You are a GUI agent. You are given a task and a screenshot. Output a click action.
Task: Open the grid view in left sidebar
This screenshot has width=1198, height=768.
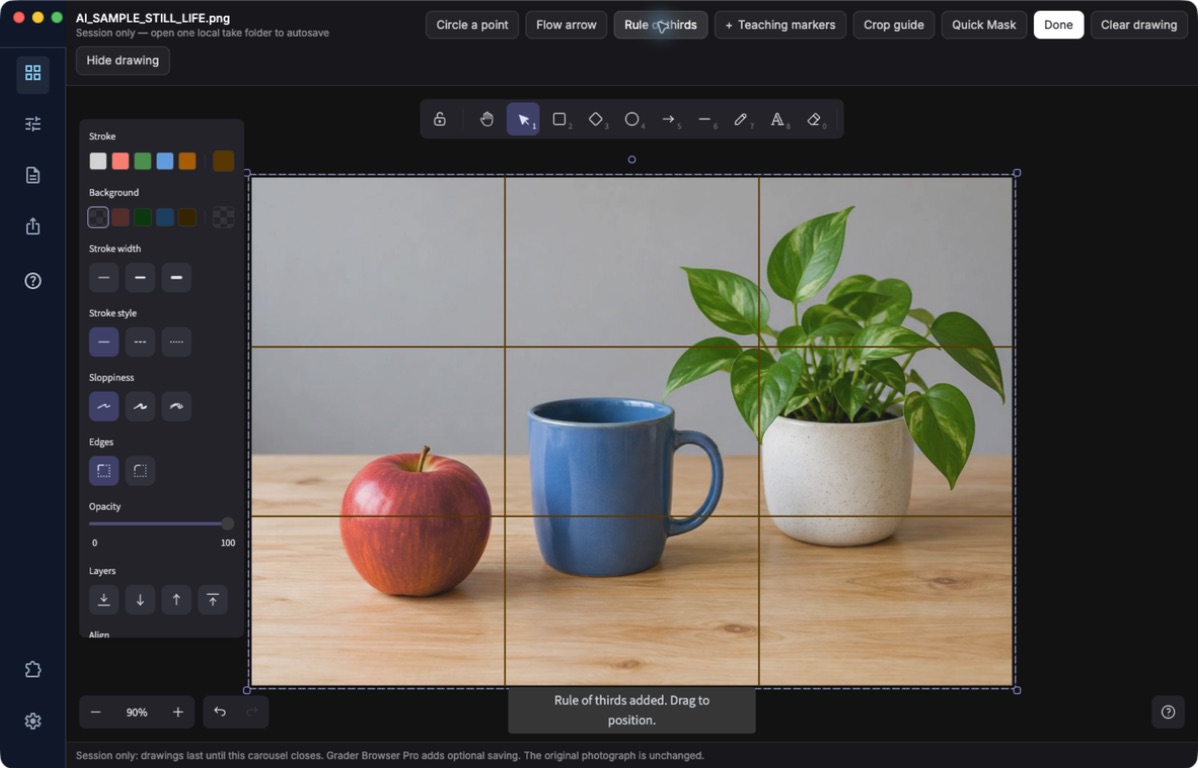(33, 73)
